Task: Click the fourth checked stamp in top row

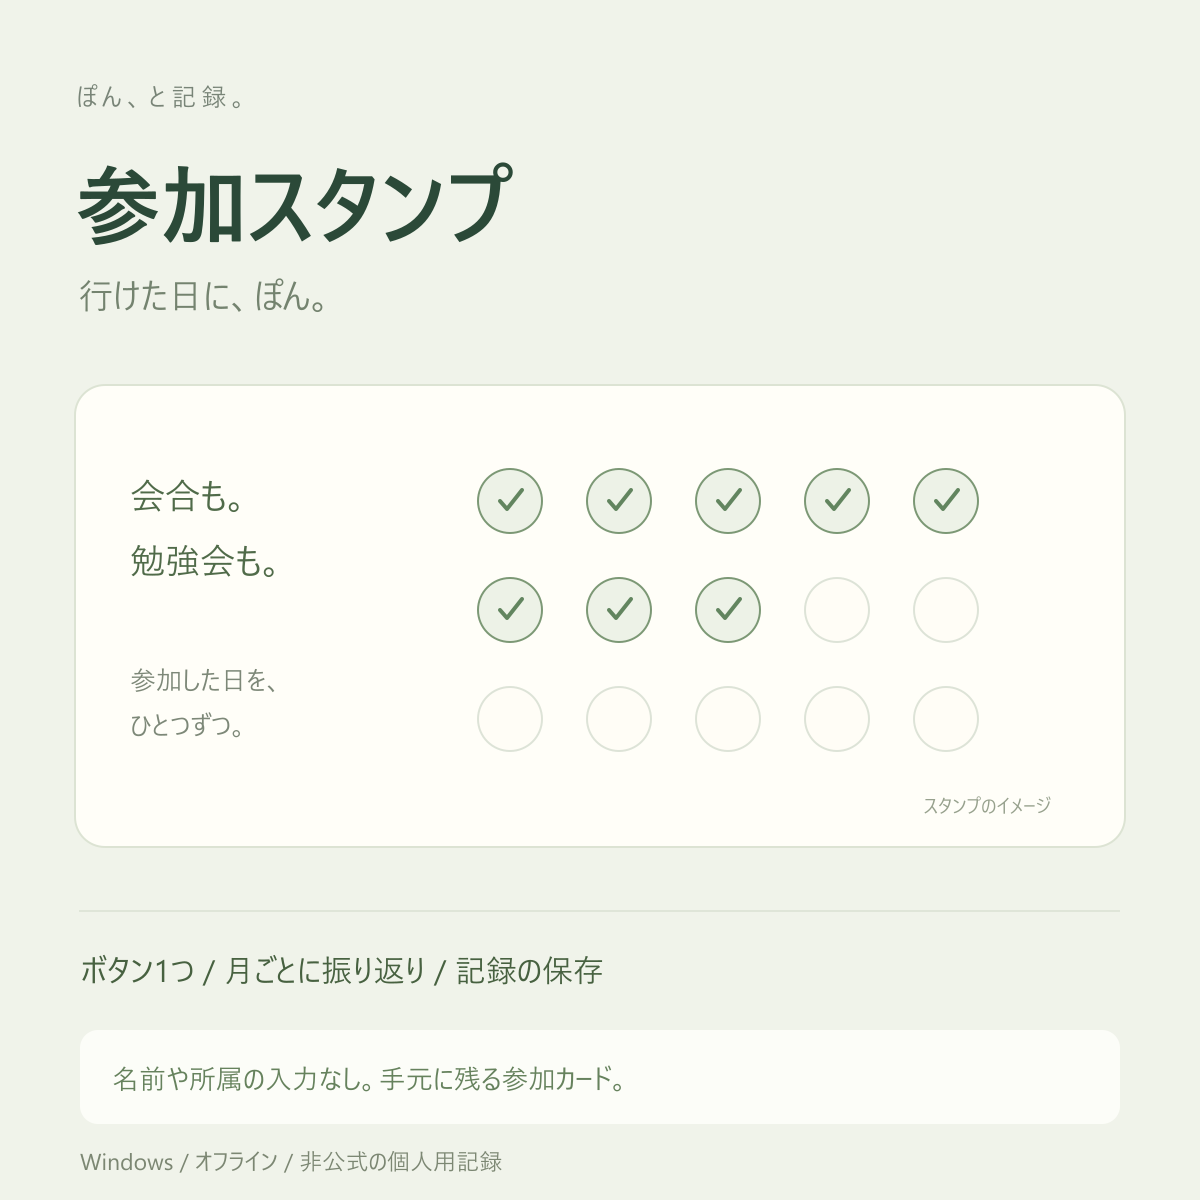Action: point(837,501)
